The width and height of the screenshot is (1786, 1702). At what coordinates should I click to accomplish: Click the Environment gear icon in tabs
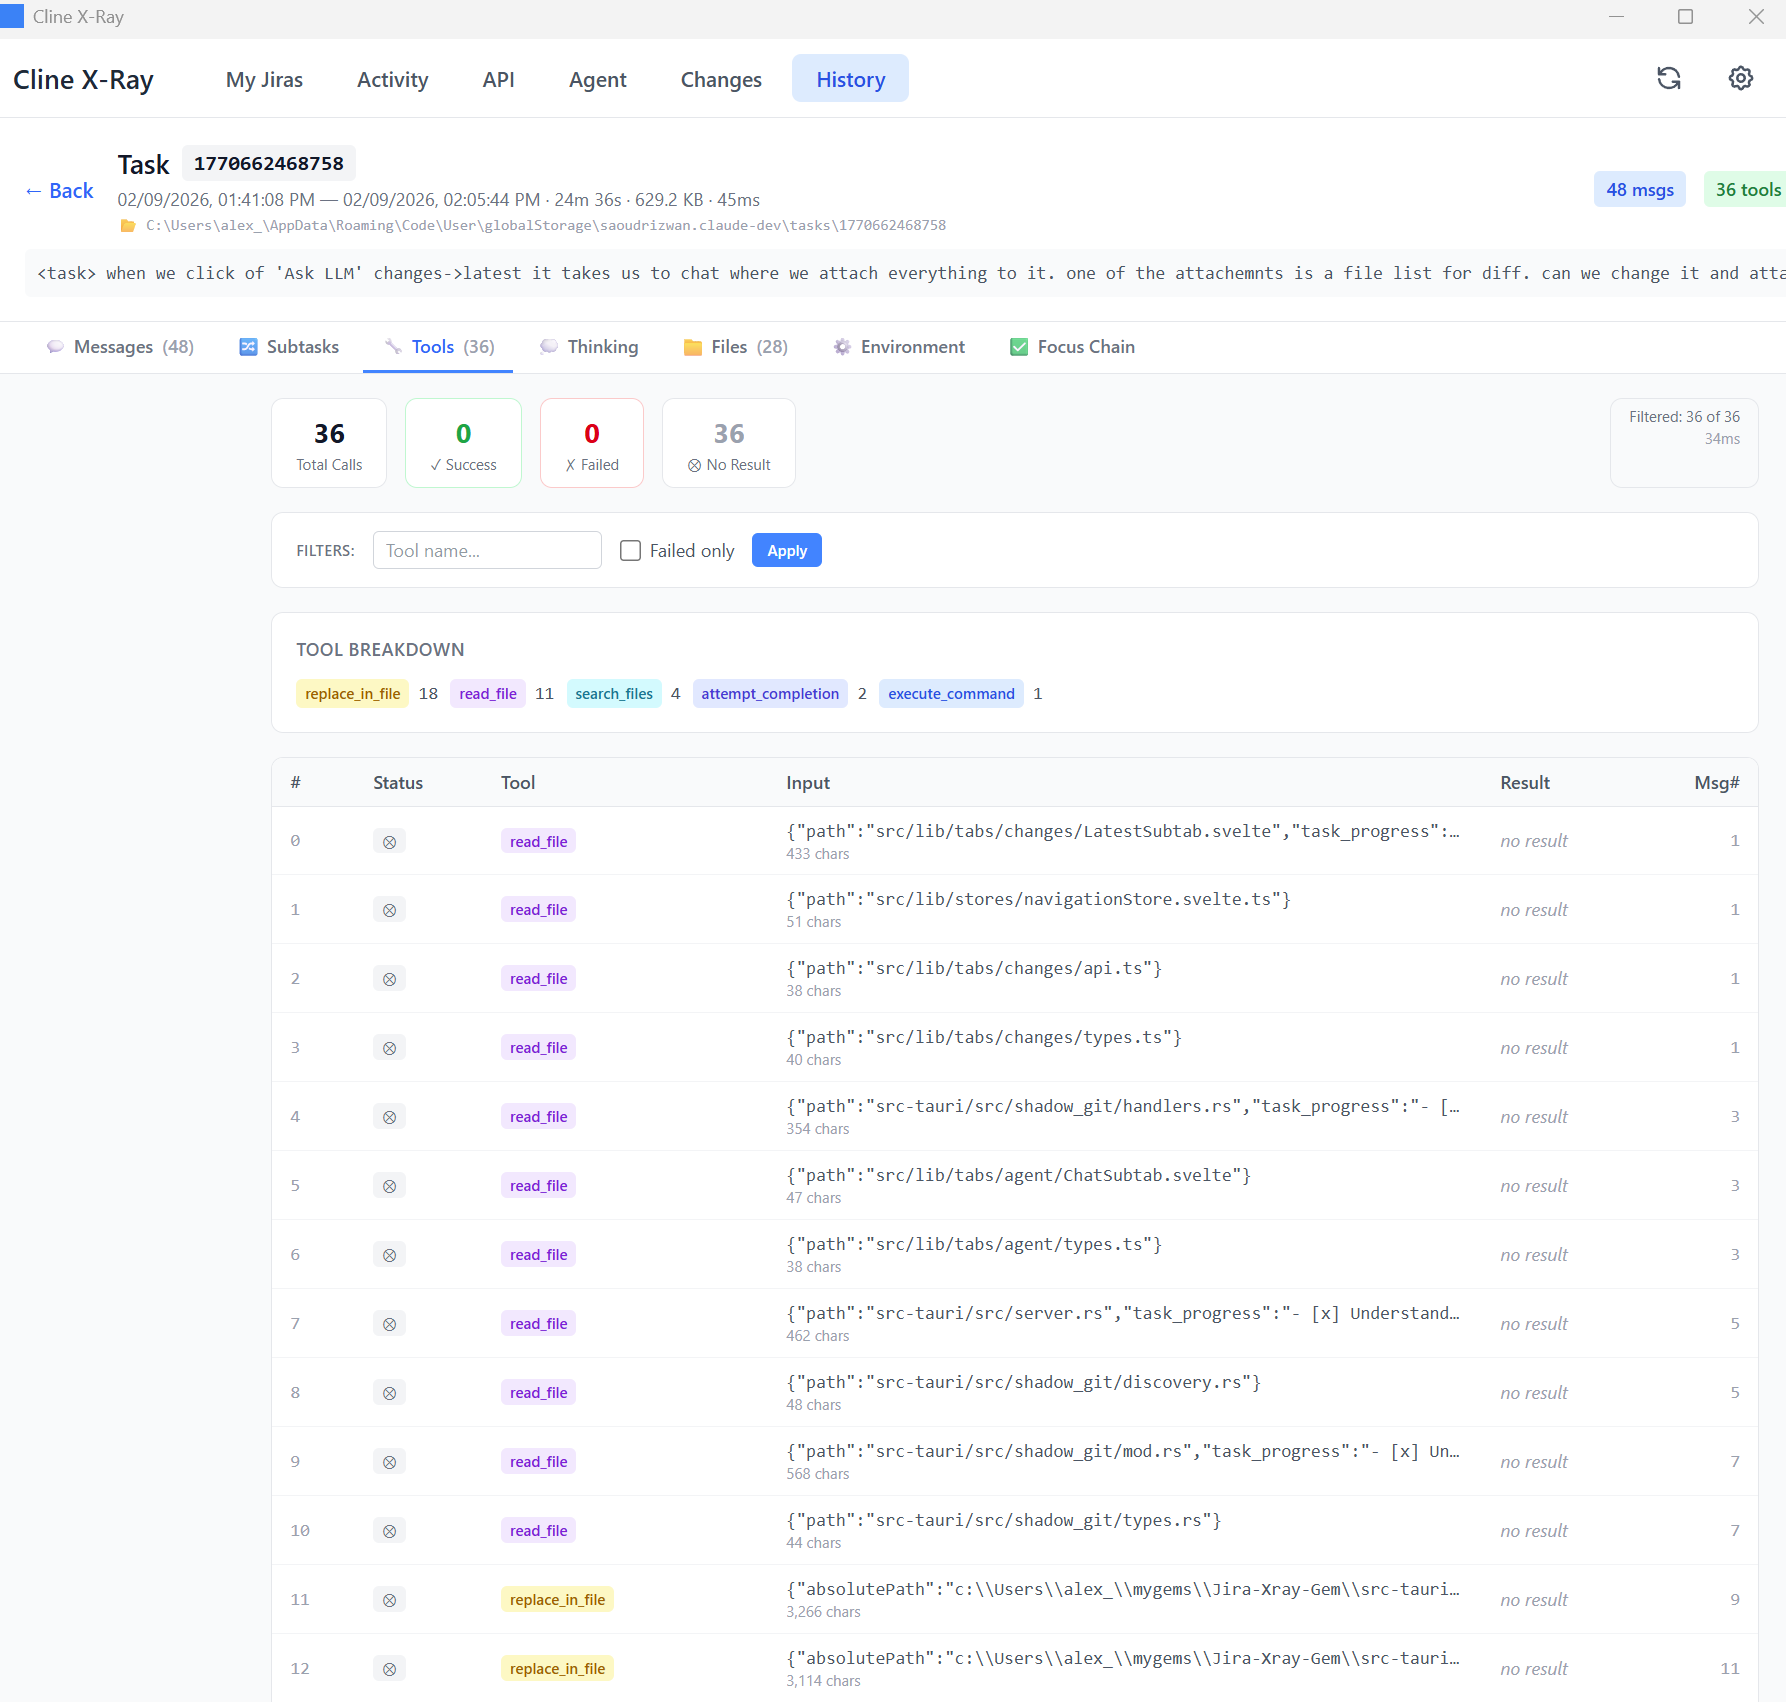click(x=842, y=347)
